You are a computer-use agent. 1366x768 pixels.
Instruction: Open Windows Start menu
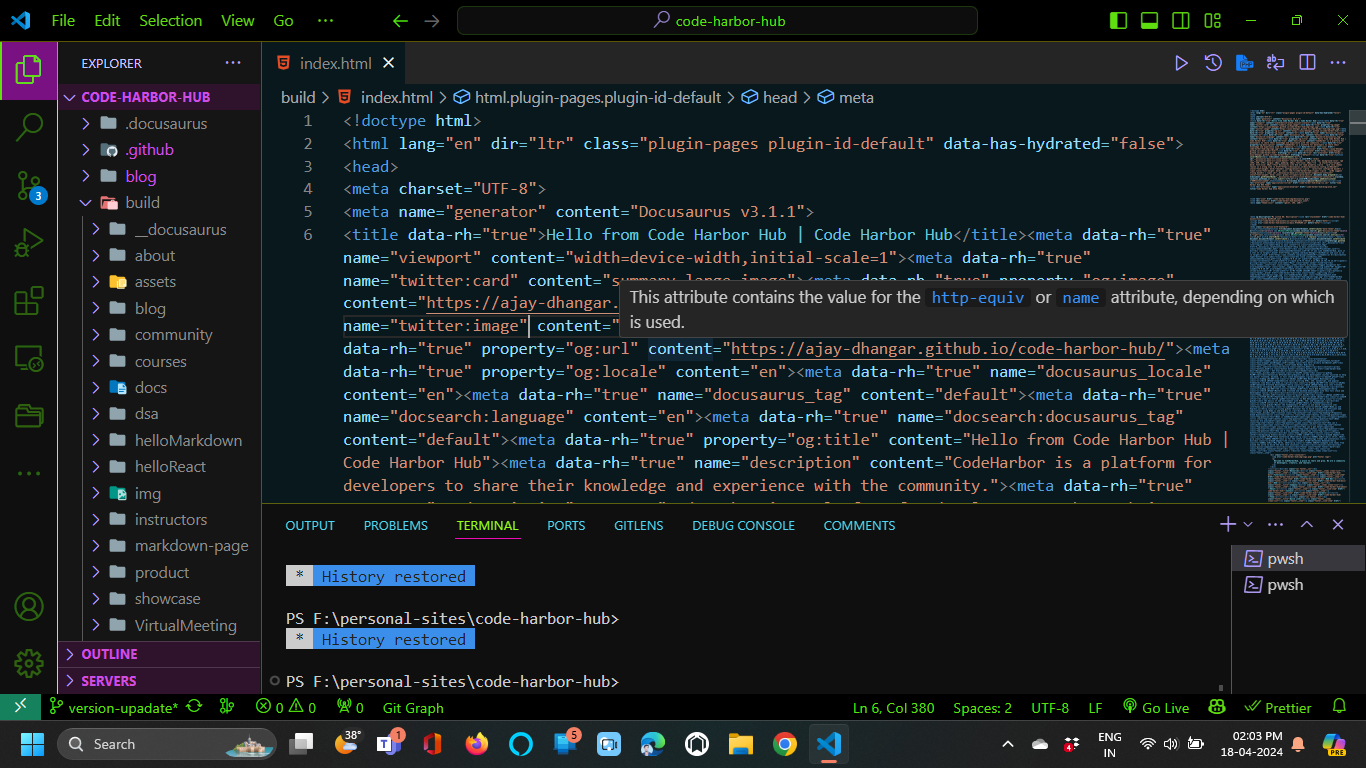(x=33, y=744)
